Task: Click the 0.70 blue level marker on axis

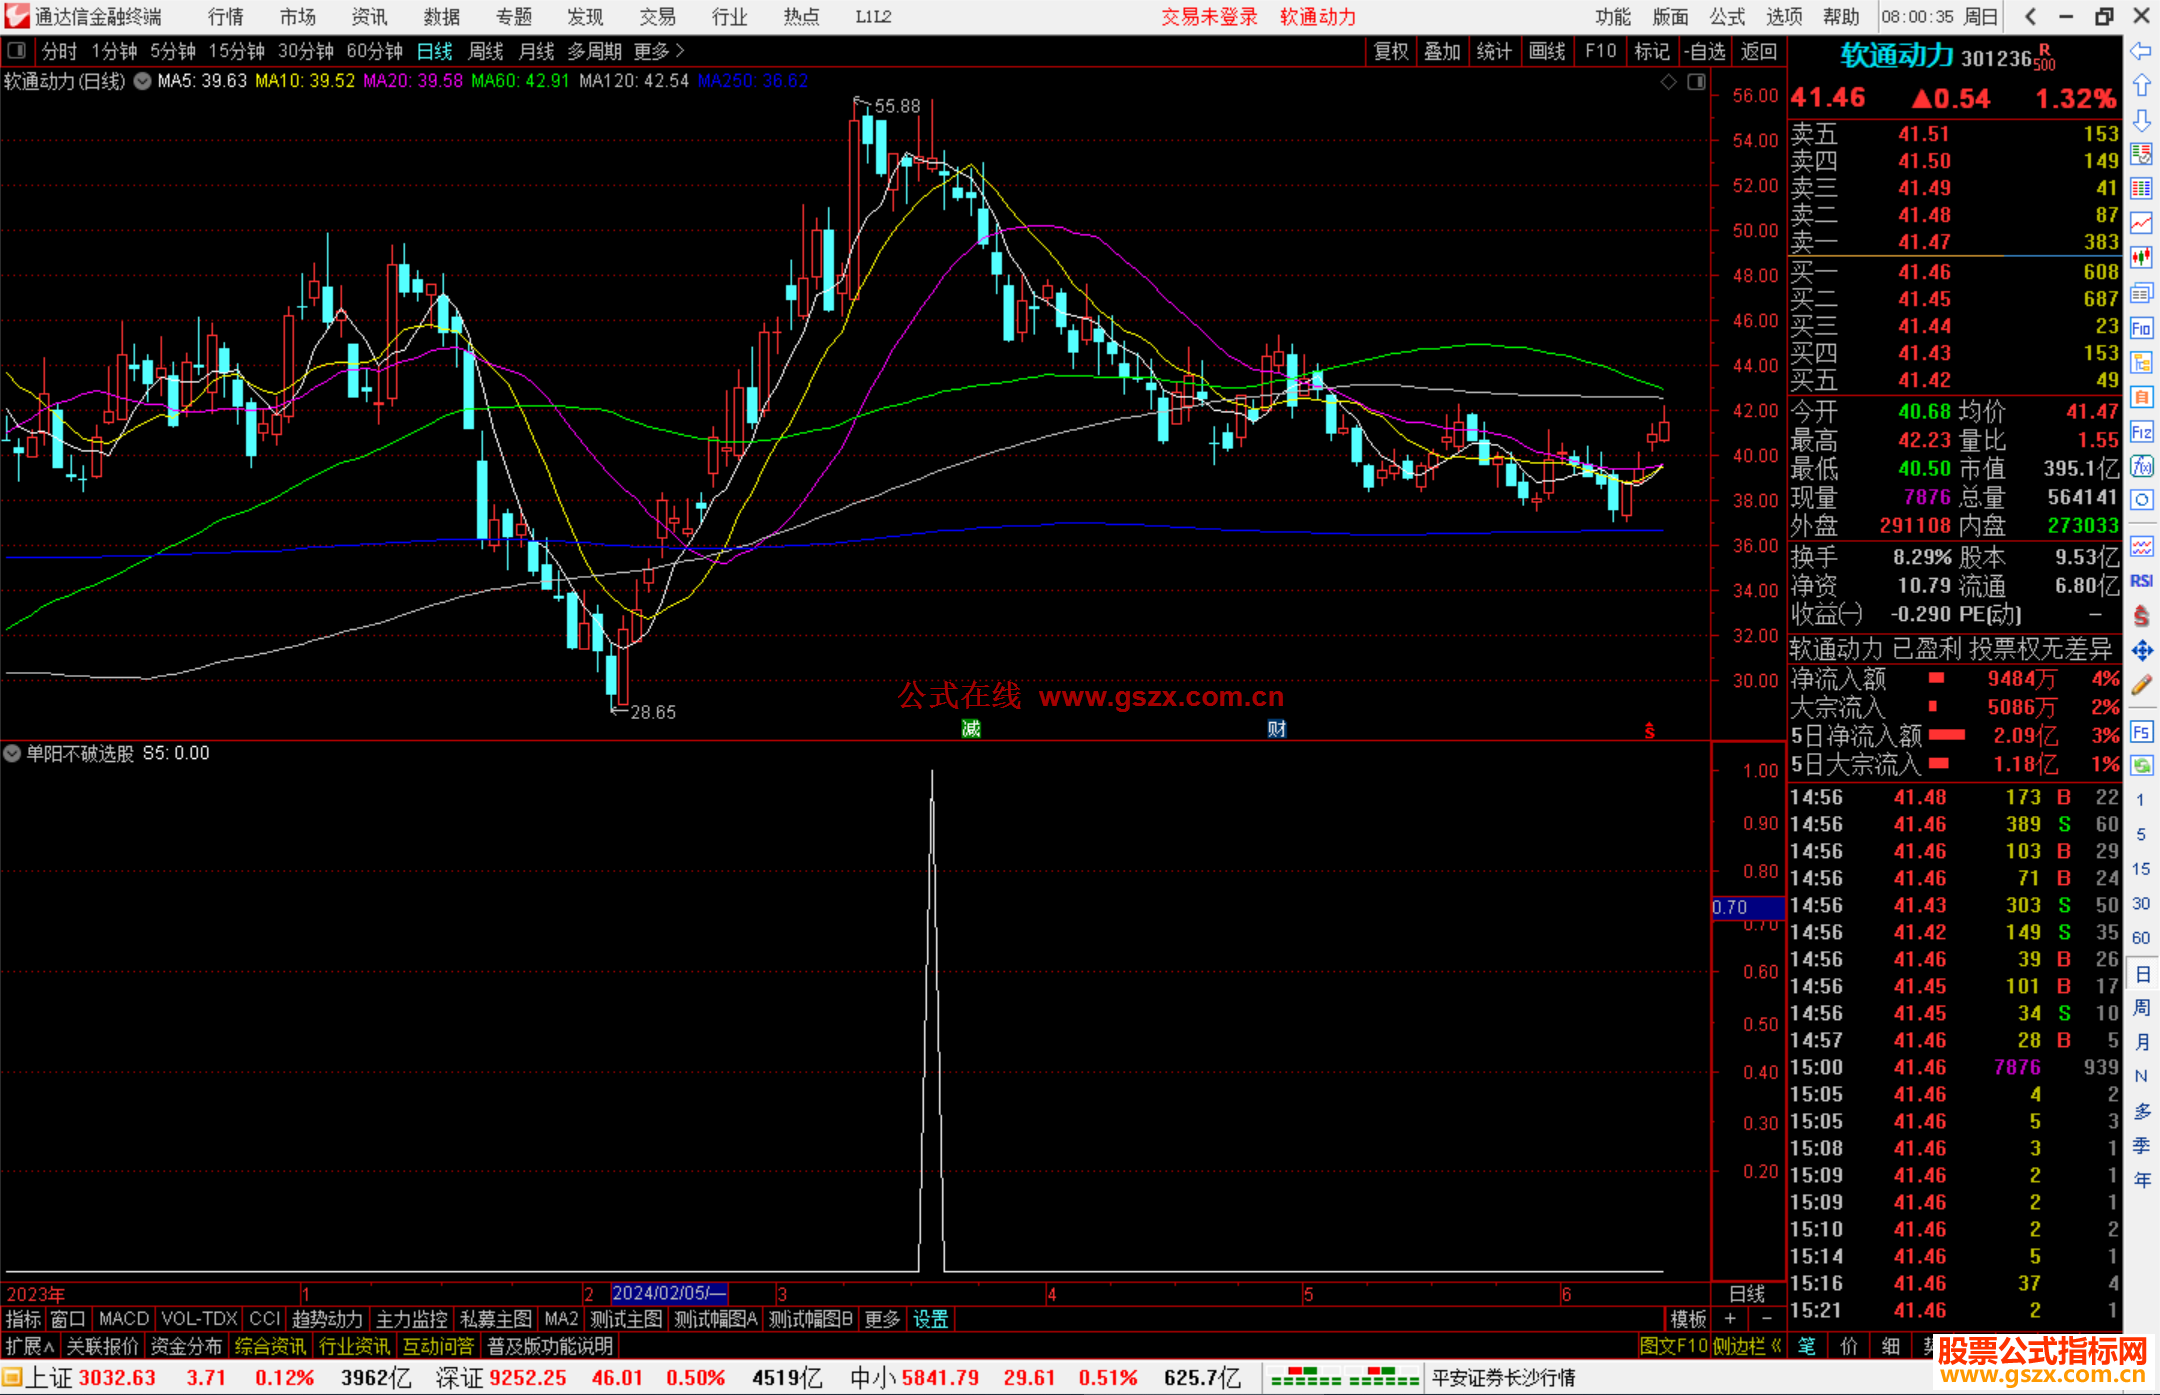Action: click(1747, 907)
